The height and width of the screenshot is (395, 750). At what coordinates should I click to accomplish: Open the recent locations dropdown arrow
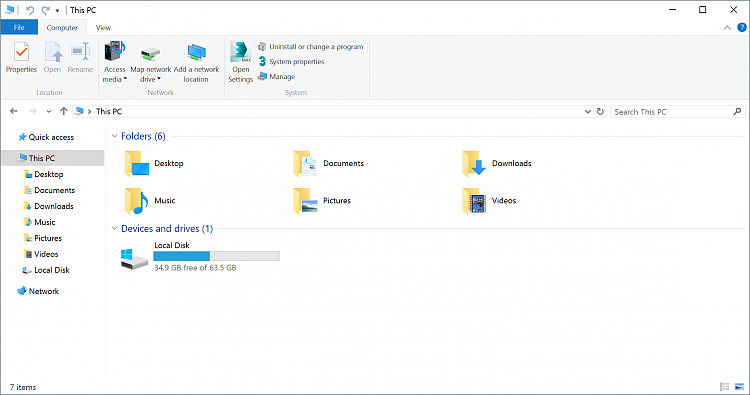[48, 111]
